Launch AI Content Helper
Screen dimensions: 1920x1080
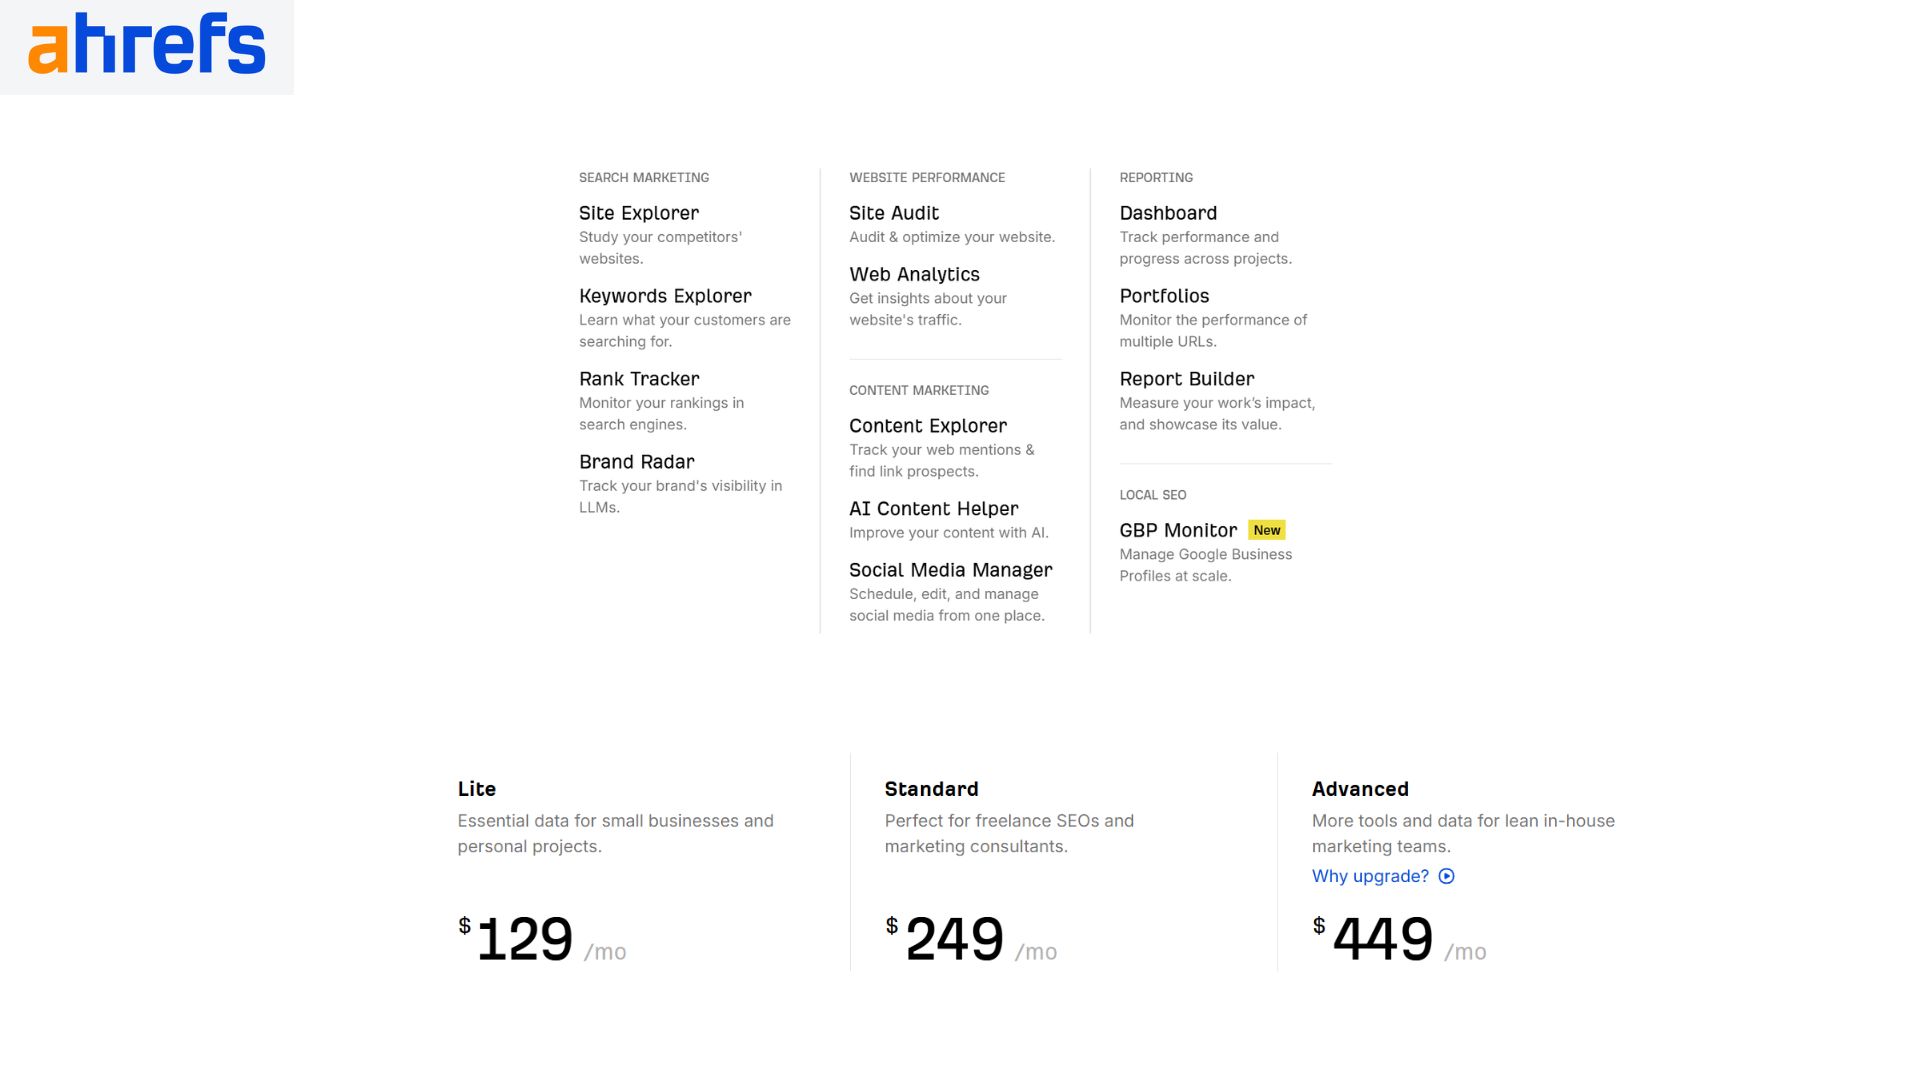click(933, 509)
